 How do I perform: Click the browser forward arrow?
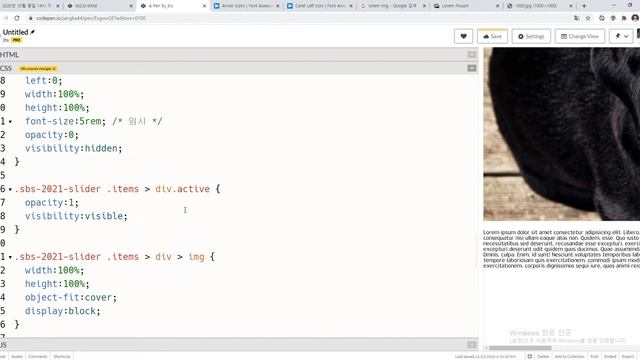tap(5, 18)
